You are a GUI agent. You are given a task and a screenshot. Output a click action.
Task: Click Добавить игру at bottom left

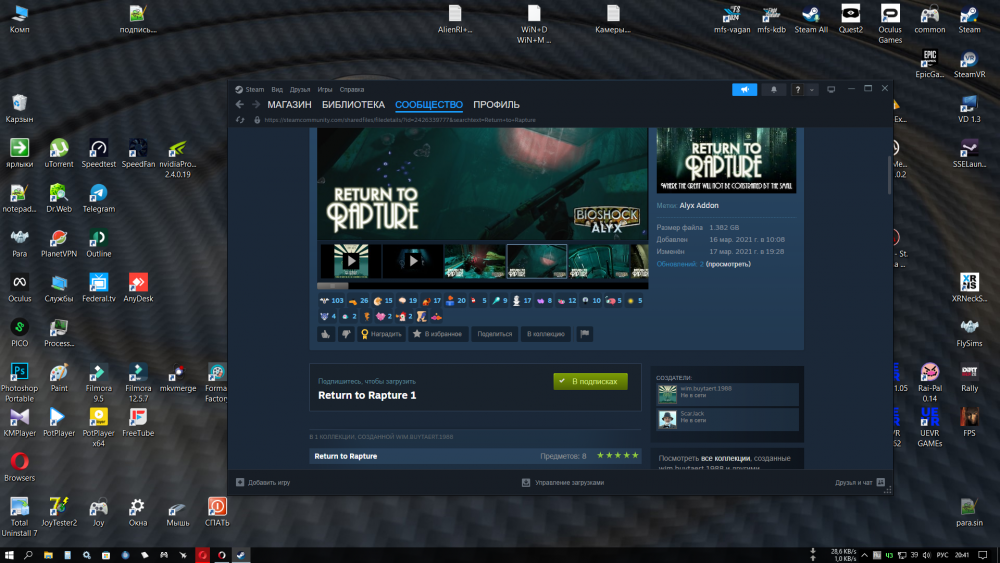263,483
